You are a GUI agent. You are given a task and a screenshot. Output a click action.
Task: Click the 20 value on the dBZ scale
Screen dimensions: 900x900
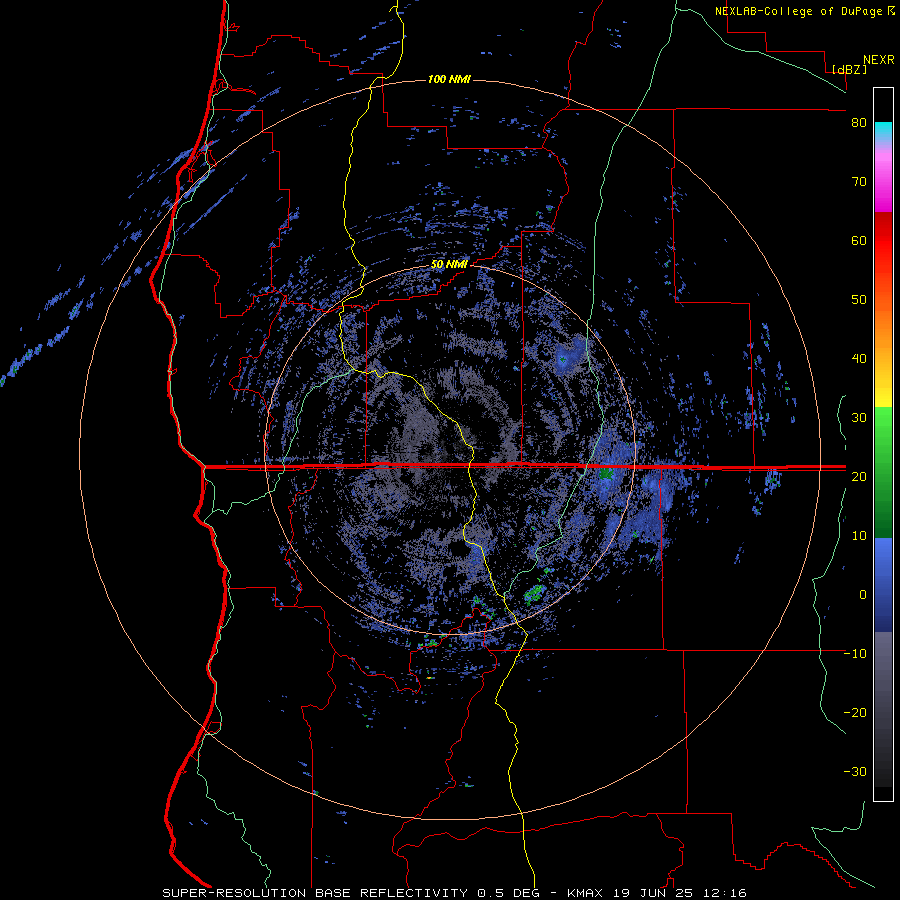[x=859, y=476]
